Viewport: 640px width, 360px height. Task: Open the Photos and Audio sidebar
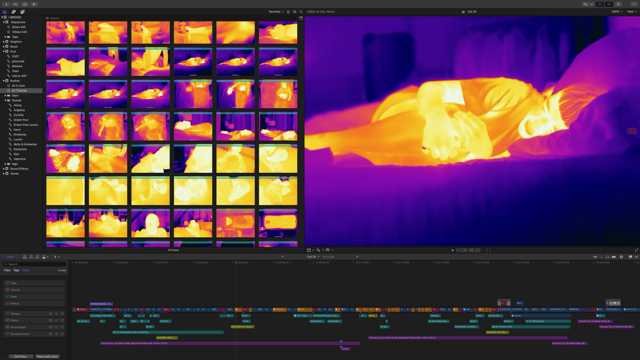(x=13, y=12)
